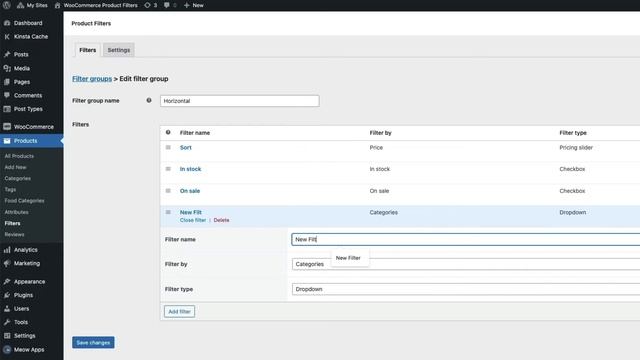Screen dimensions: 640x360
Task: Open Food Categories submenu item
Action: coord(24,200)
